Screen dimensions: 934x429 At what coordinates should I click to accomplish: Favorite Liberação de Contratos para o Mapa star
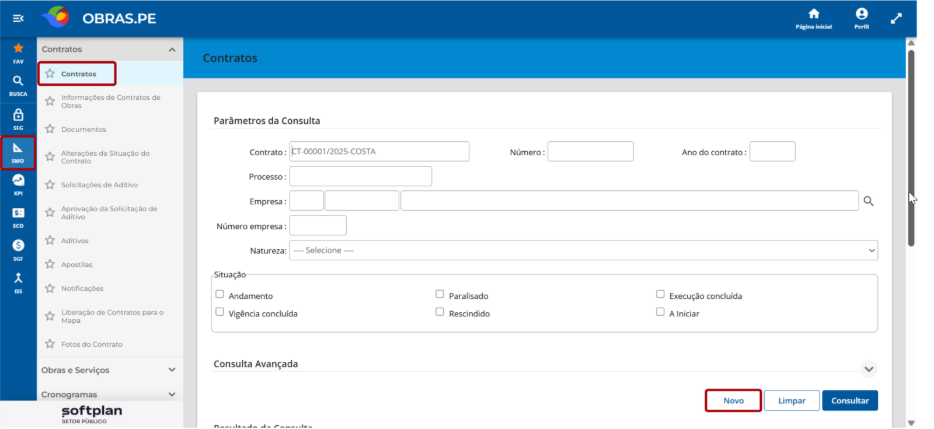point(50,316)
